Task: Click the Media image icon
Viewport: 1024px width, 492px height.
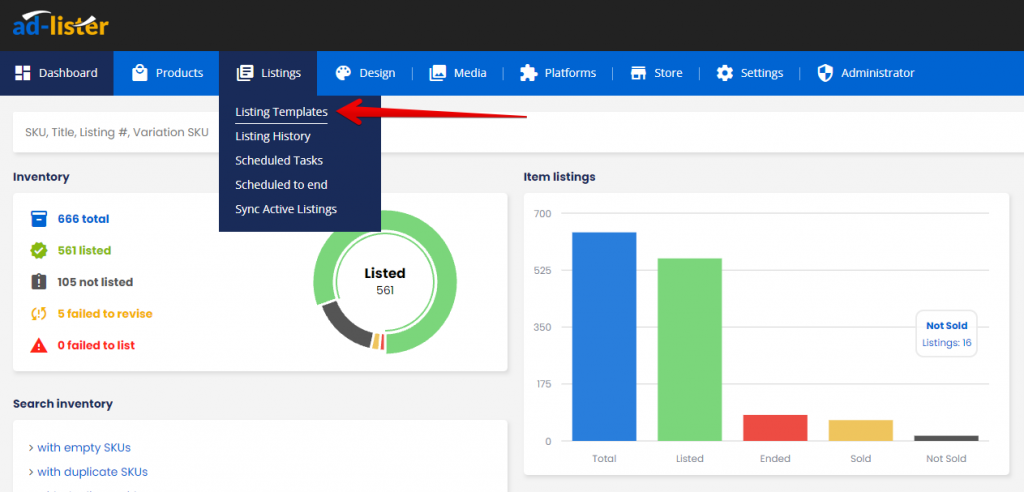Action: (x=438, y=73)
